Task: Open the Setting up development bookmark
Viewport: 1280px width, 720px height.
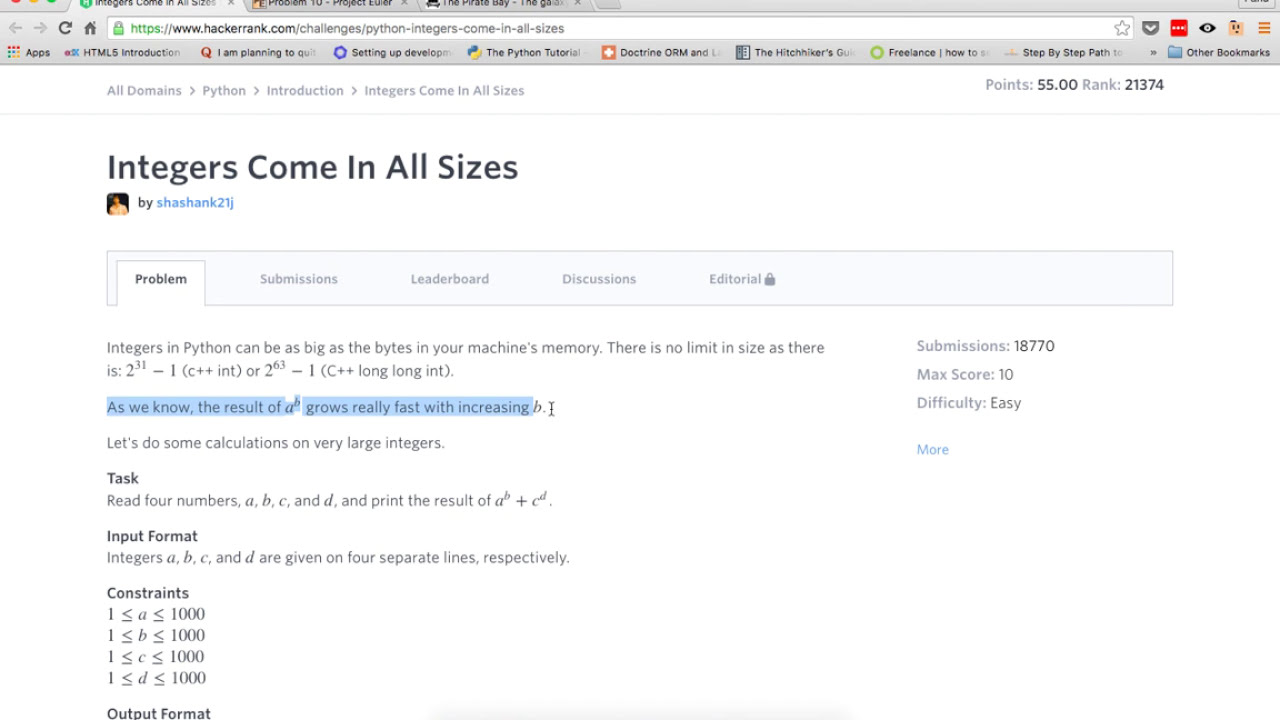Action: point(392,52)
